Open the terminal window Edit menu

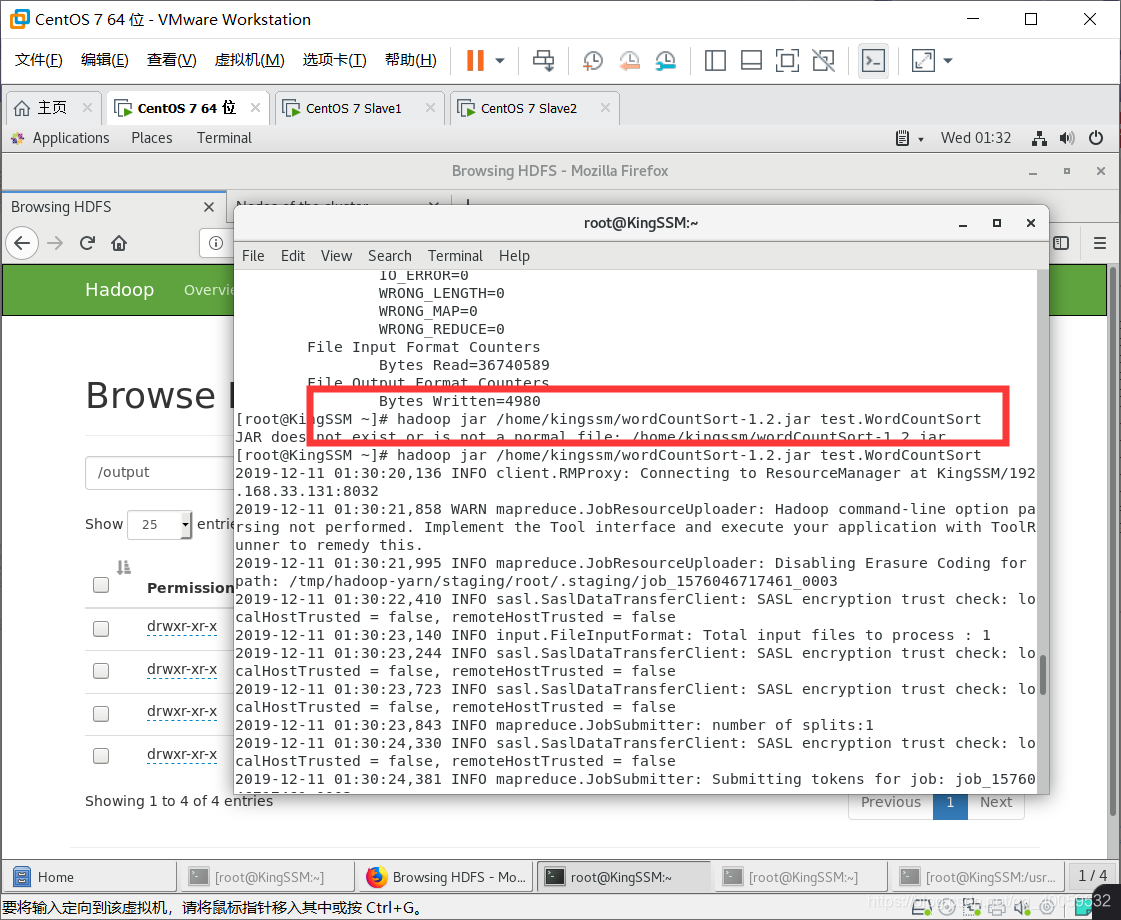pyautogui.click(x=292, y=256)
